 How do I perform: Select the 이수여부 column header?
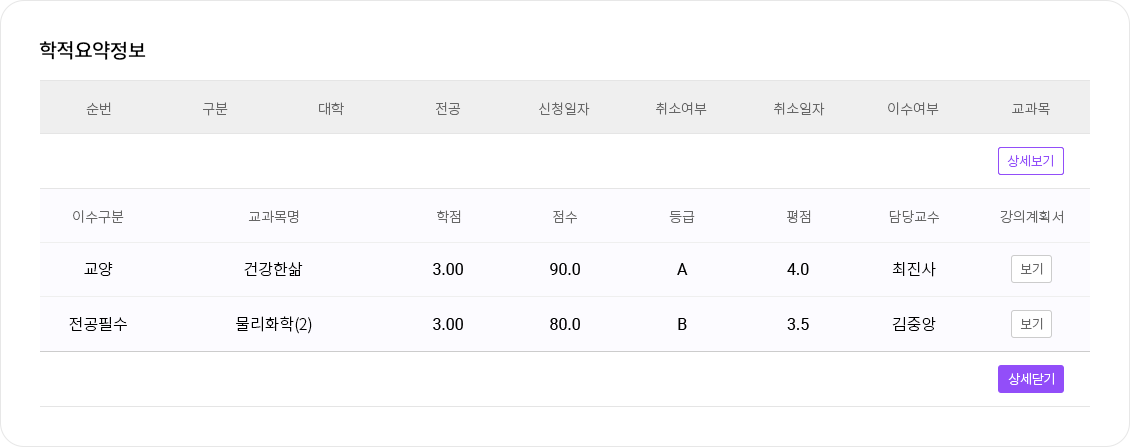(913, 108)
